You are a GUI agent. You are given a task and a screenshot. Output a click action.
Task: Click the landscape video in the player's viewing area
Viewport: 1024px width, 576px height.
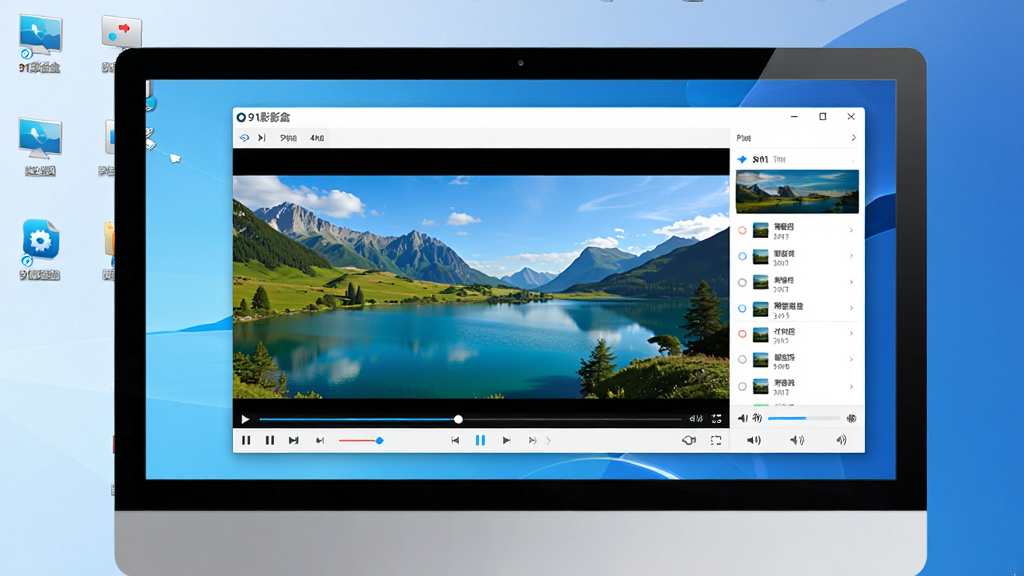[x=481, y=287]
